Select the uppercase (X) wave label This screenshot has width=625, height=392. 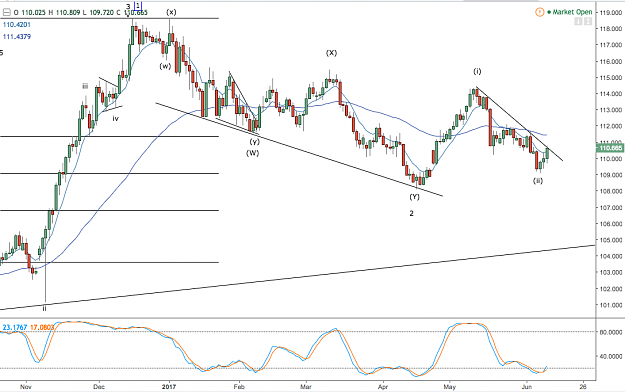[x=331, y=53]
